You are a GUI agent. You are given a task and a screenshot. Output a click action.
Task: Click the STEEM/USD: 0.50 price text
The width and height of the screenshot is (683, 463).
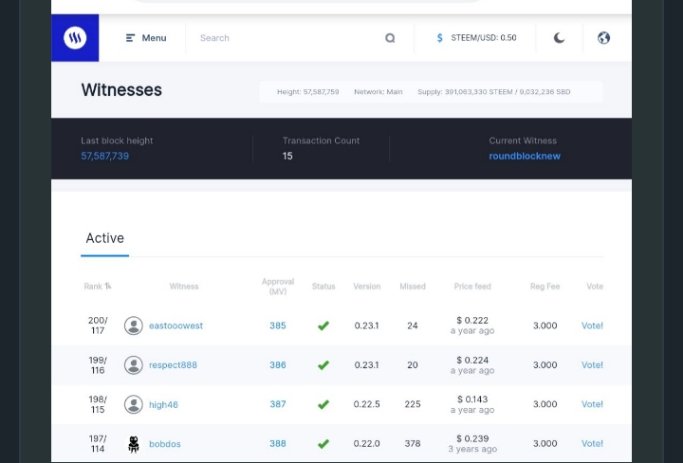484,38
